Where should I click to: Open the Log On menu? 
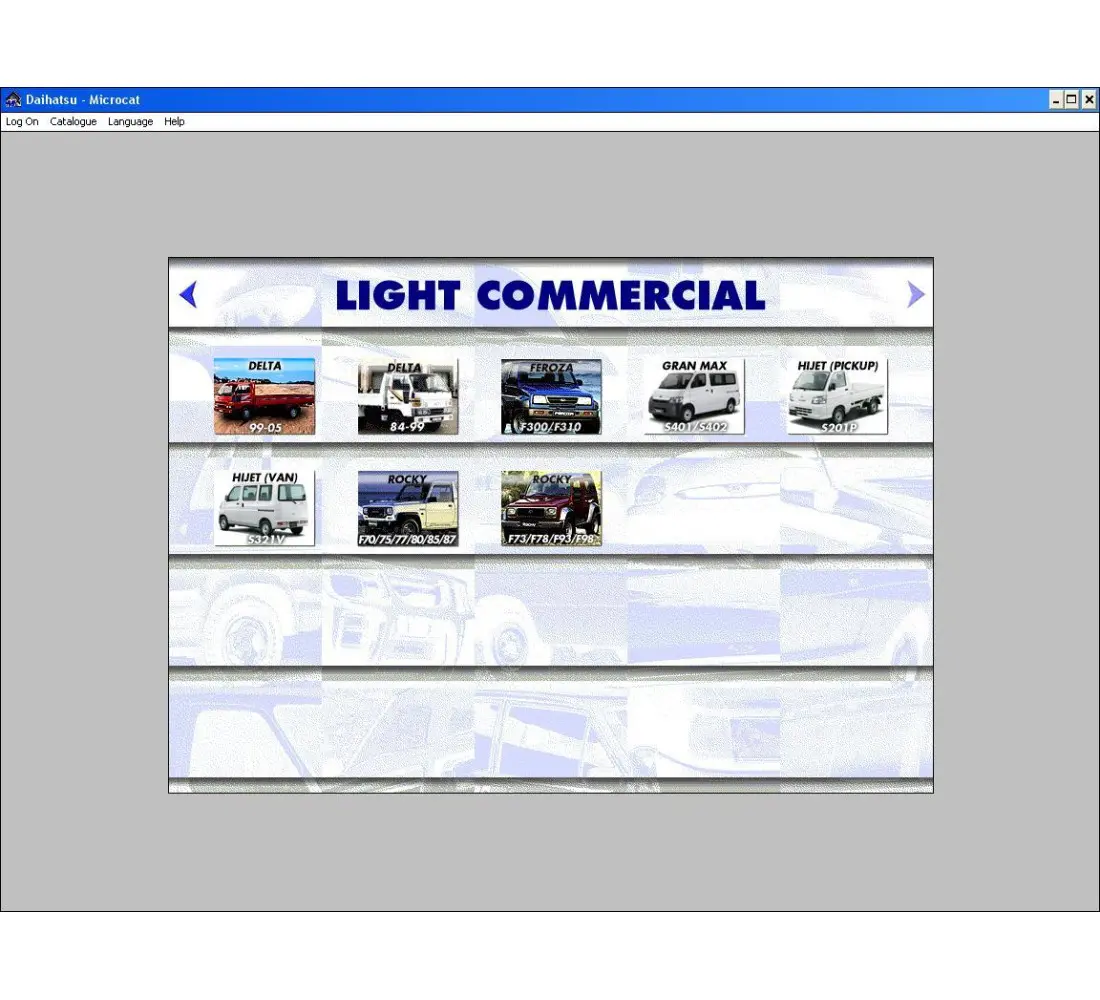click(22, 121)
